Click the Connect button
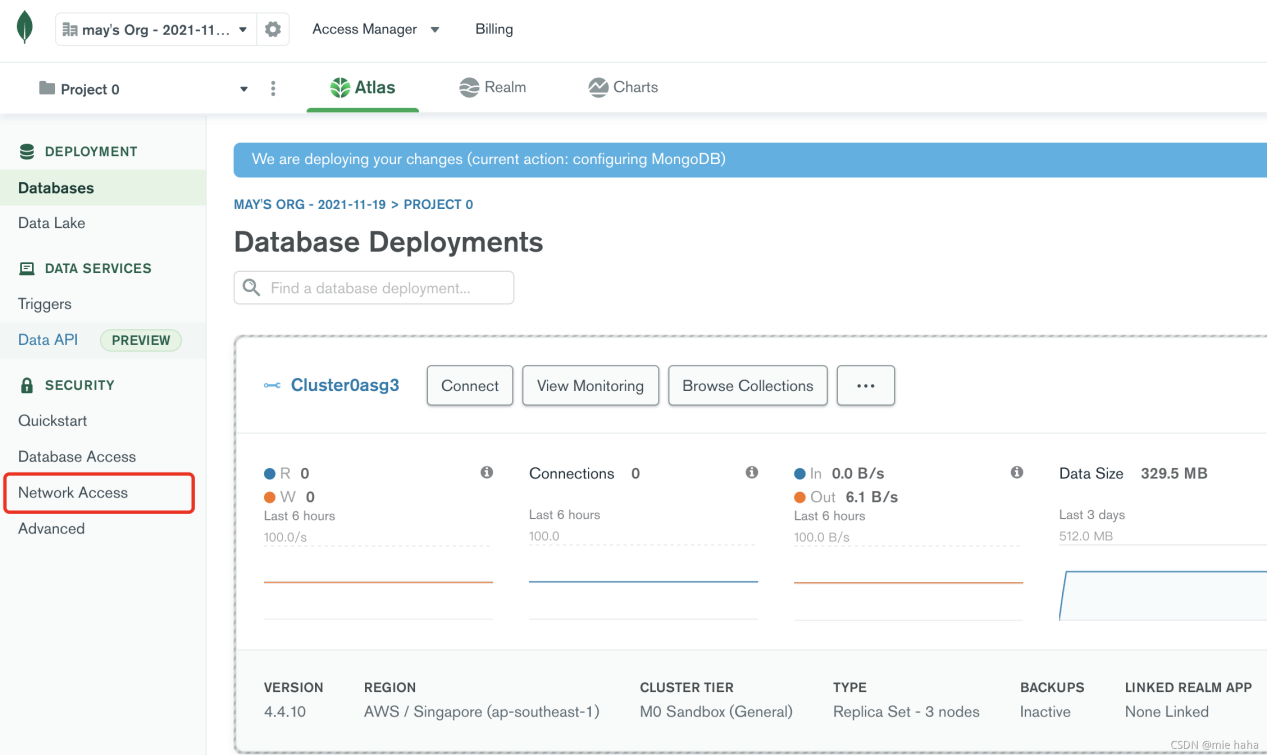This screenshot has height=755, width=1267. [x=470, y=386]
